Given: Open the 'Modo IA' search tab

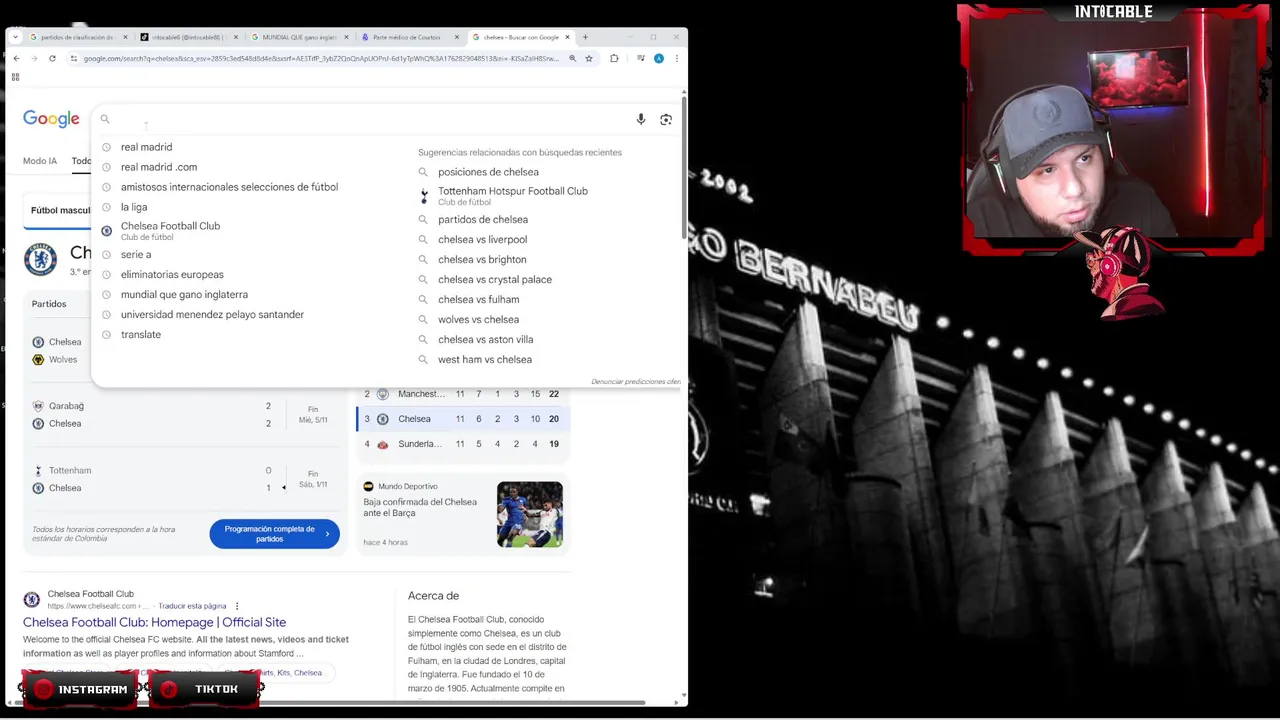Looking at the screenshot, I should pyautogui.click(x=40, y=161).
